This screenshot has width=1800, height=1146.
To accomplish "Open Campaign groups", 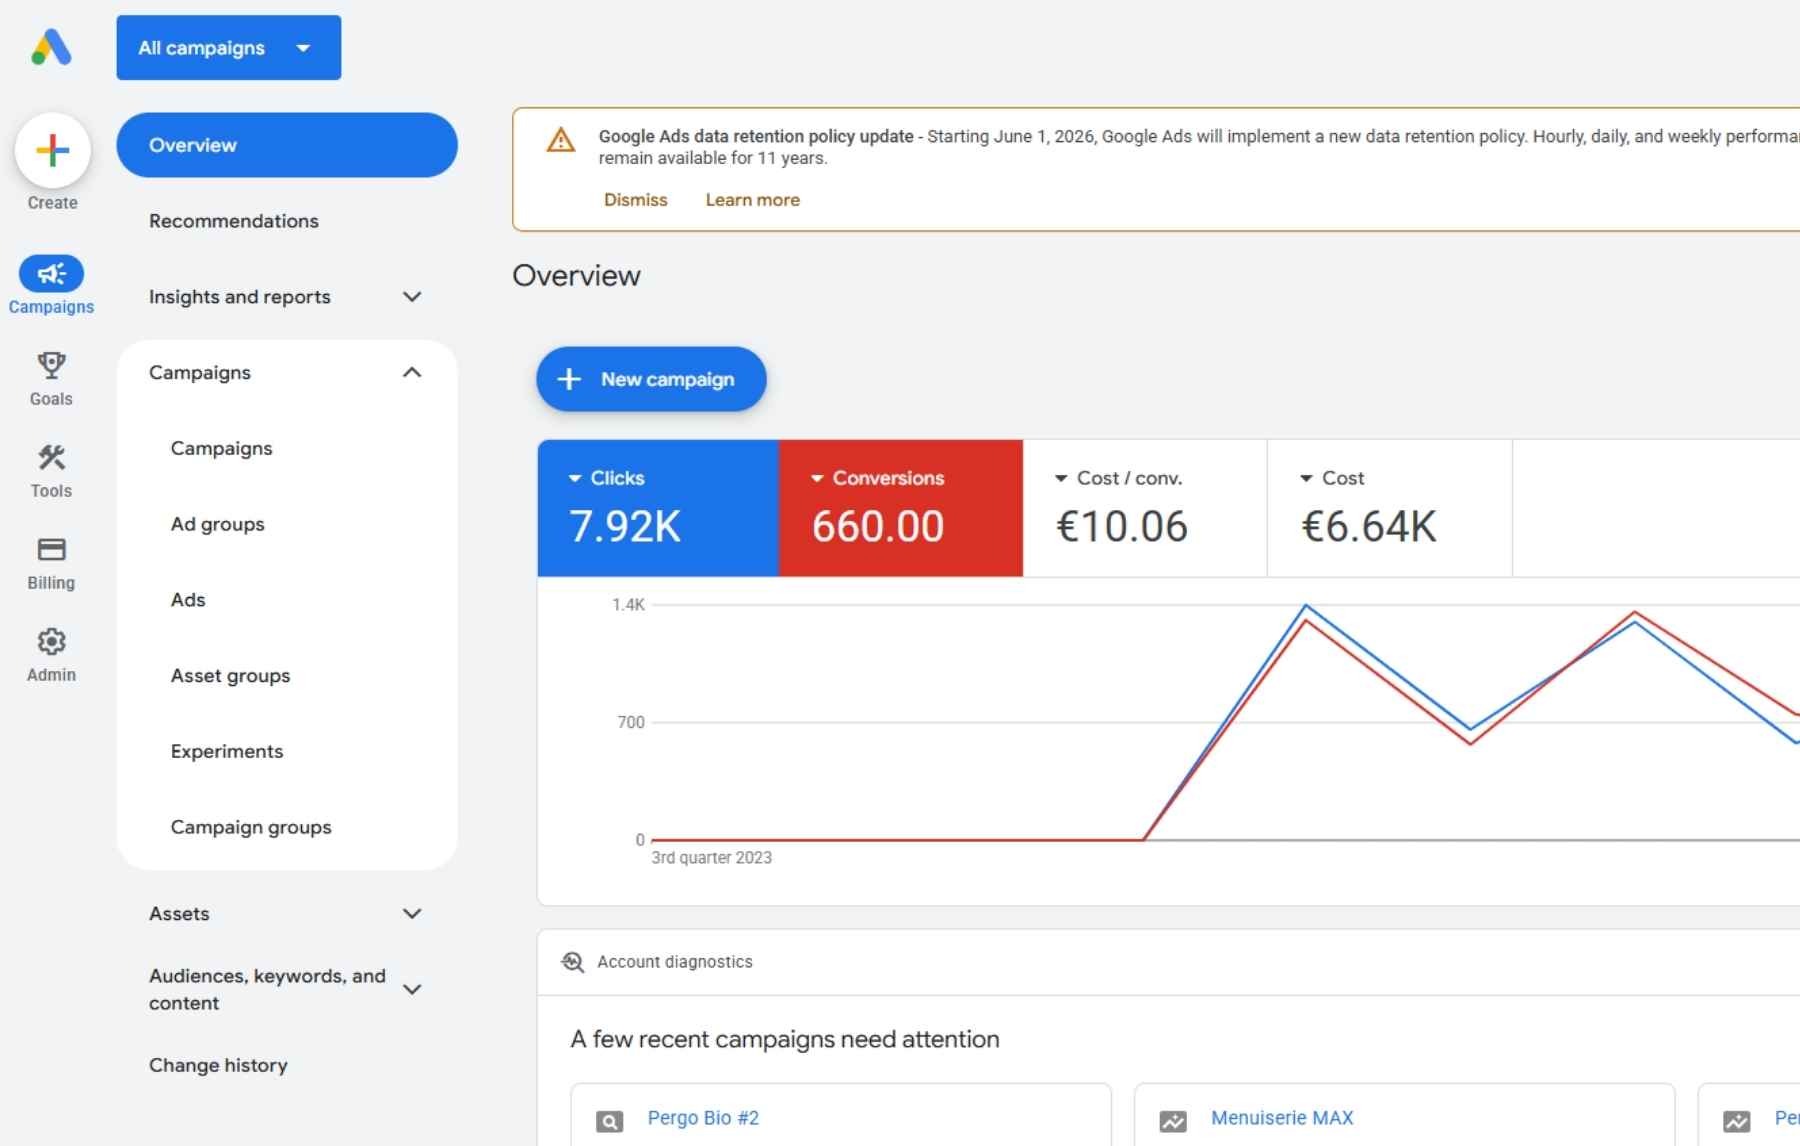I will 251,827.
